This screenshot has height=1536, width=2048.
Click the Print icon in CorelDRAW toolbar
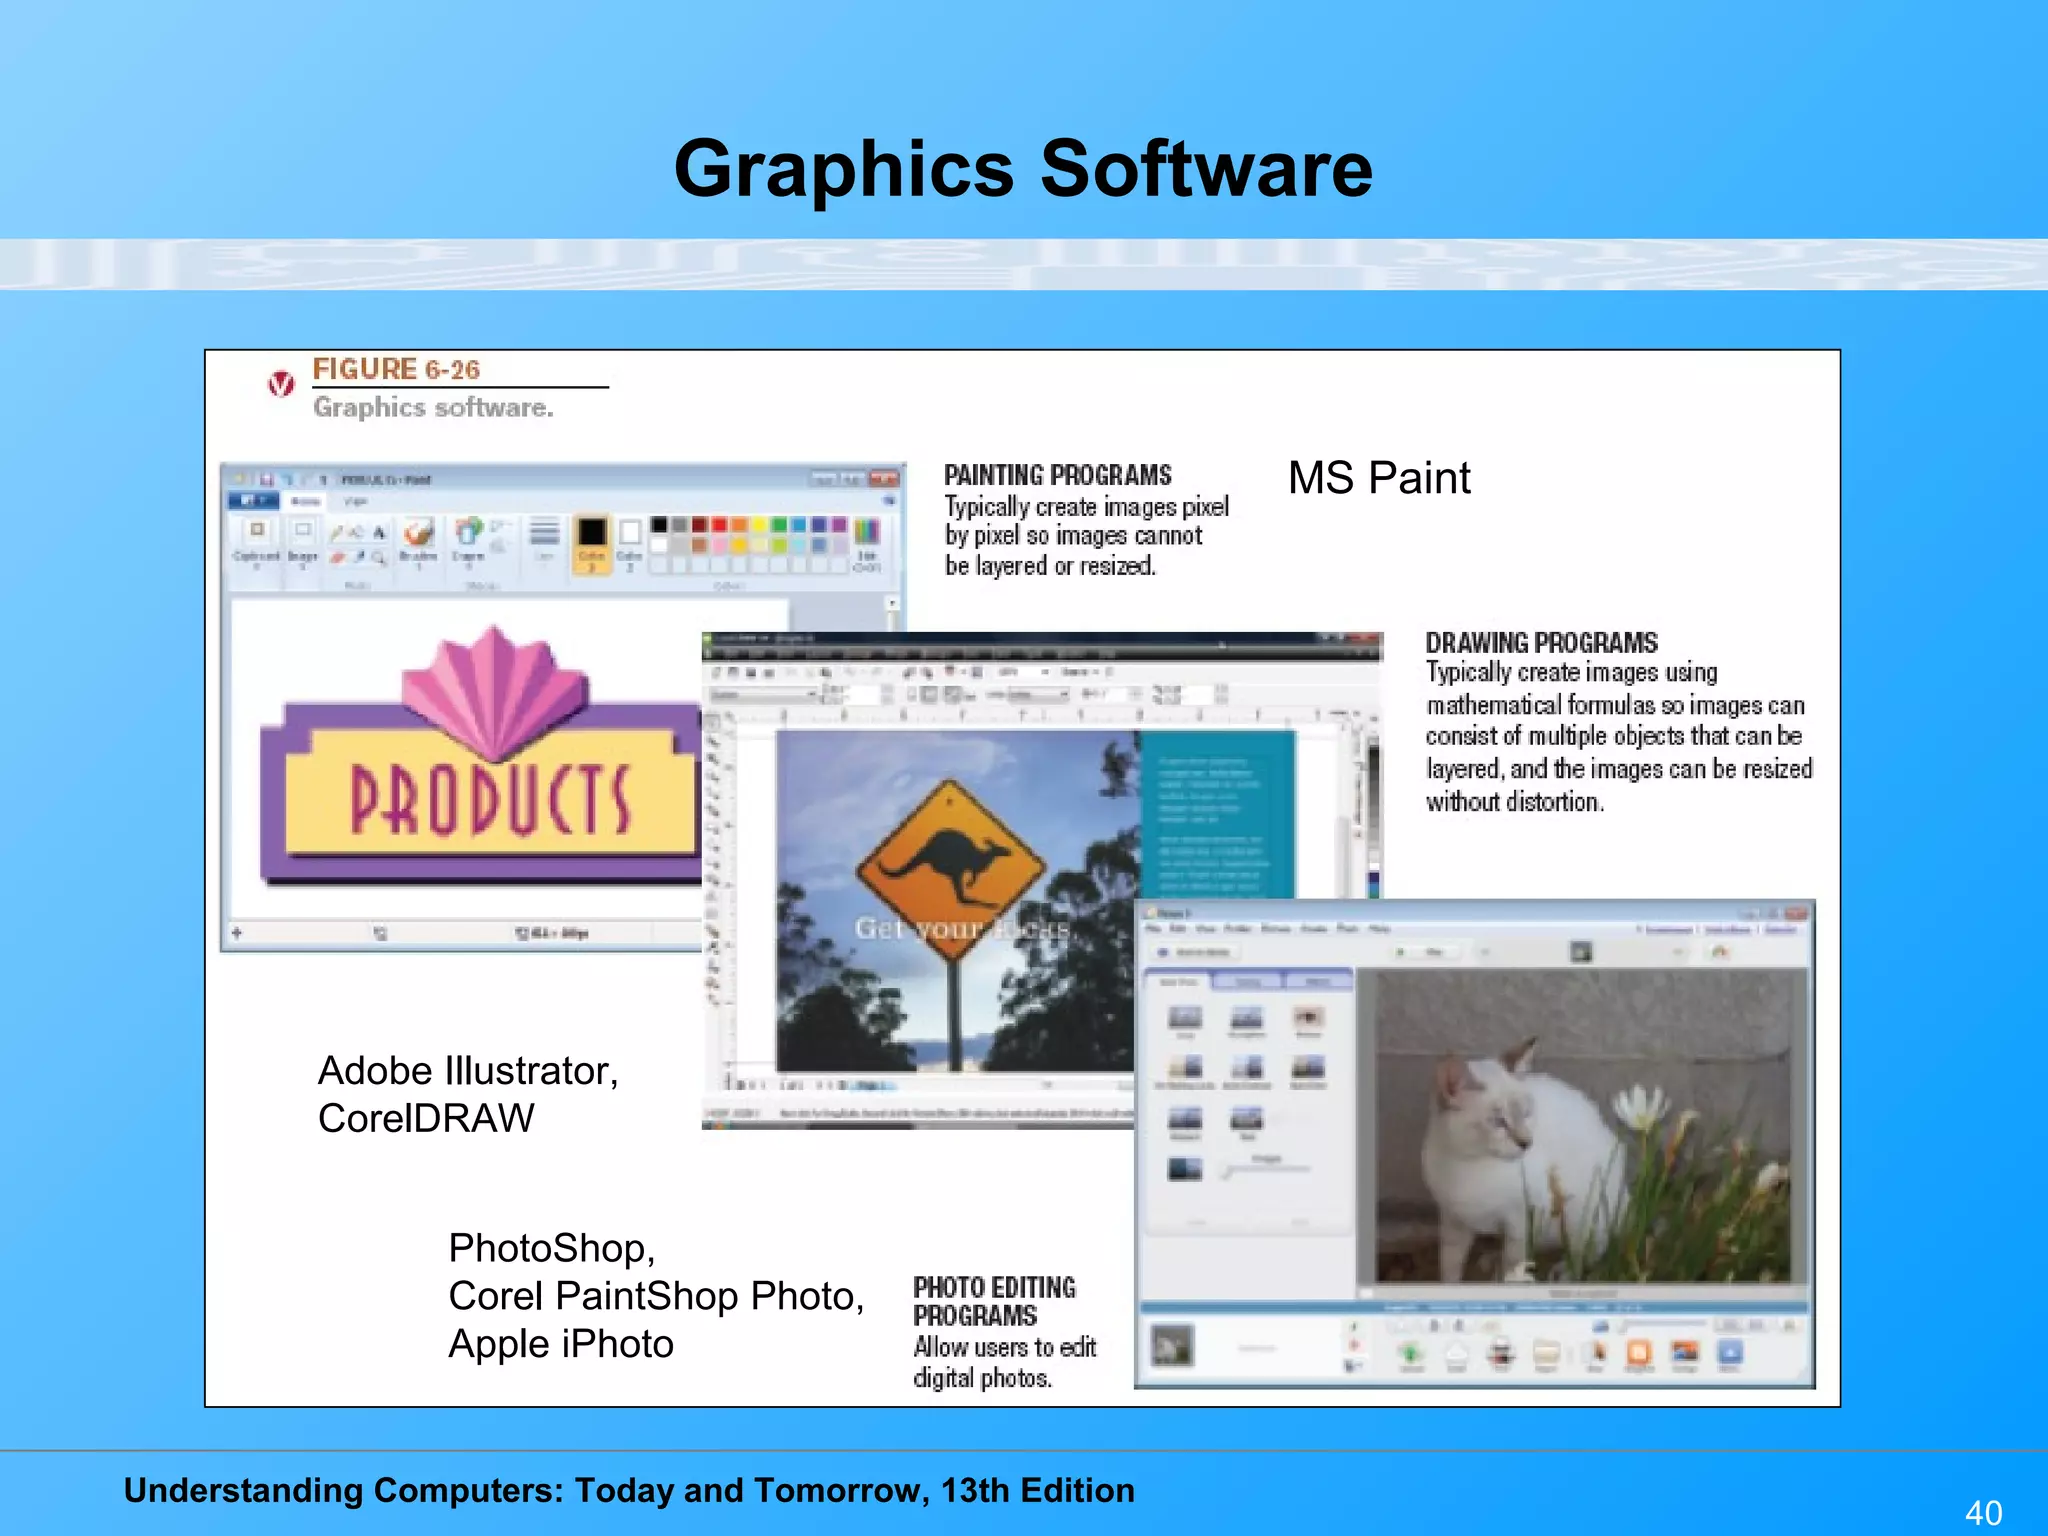[769, 672]
